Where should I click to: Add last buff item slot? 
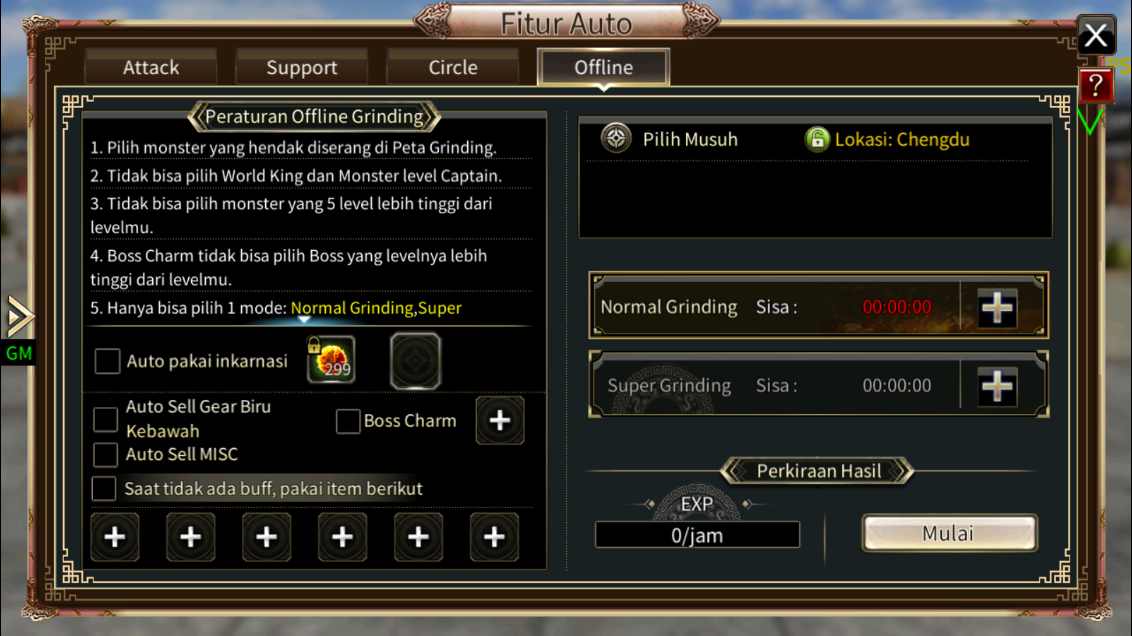(x=494, y=536)
